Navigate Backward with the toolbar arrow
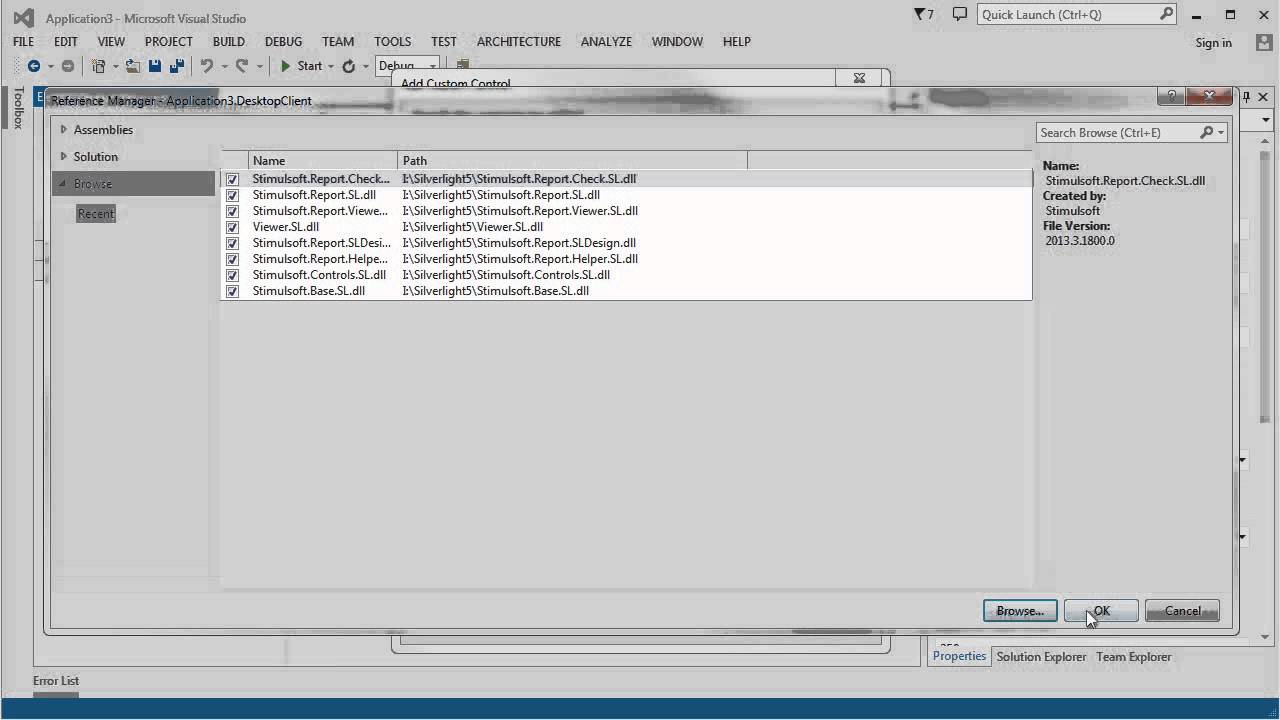The width and height of the screenshot is (1280, 720). pos(34,66)
